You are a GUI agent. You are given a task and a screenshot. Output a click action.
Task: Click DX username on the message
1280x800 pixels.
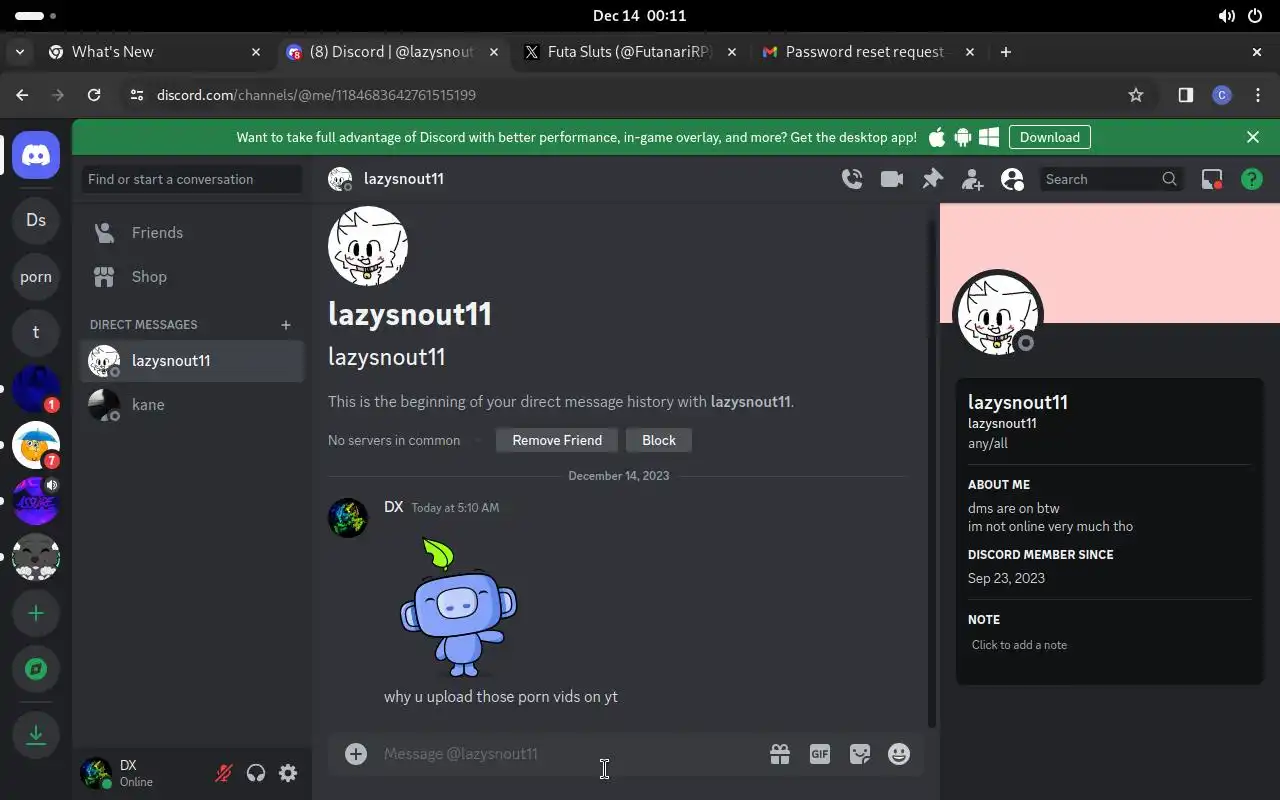pyautogui.click(x=393, y=507)
